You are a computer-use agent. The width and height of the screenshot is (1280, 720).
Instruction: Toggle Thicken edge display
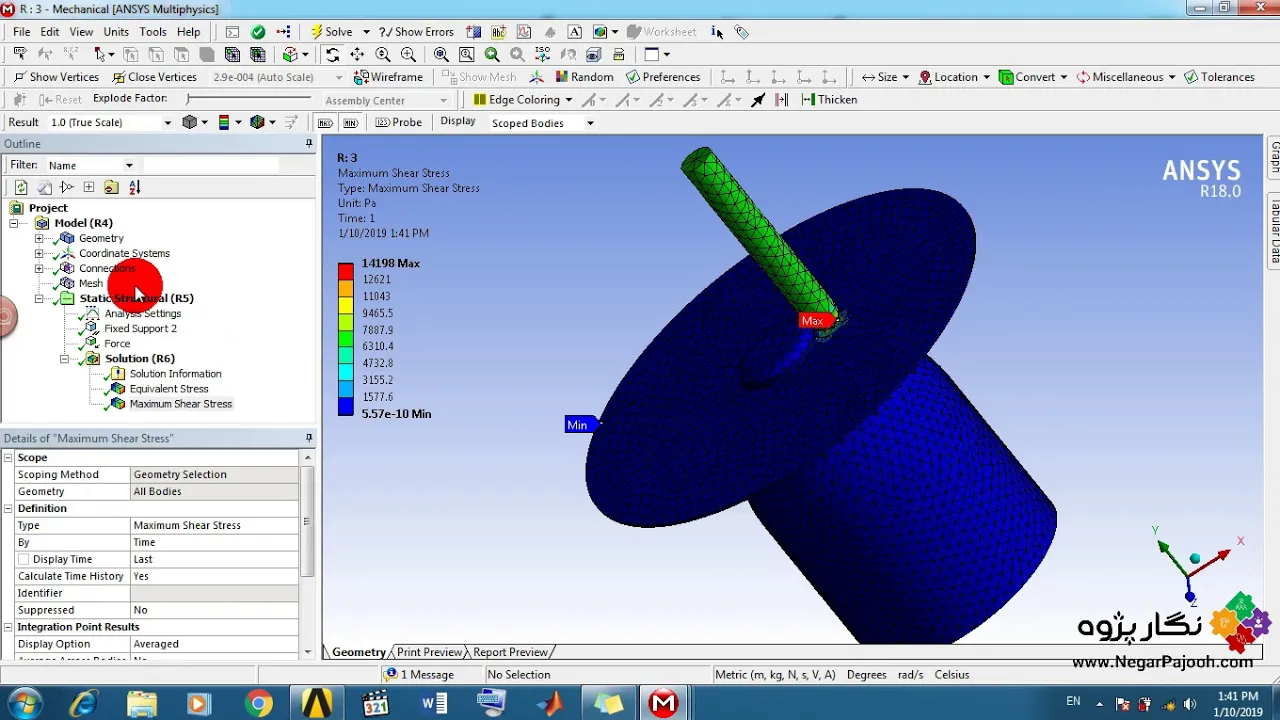(x=829, y=99)
